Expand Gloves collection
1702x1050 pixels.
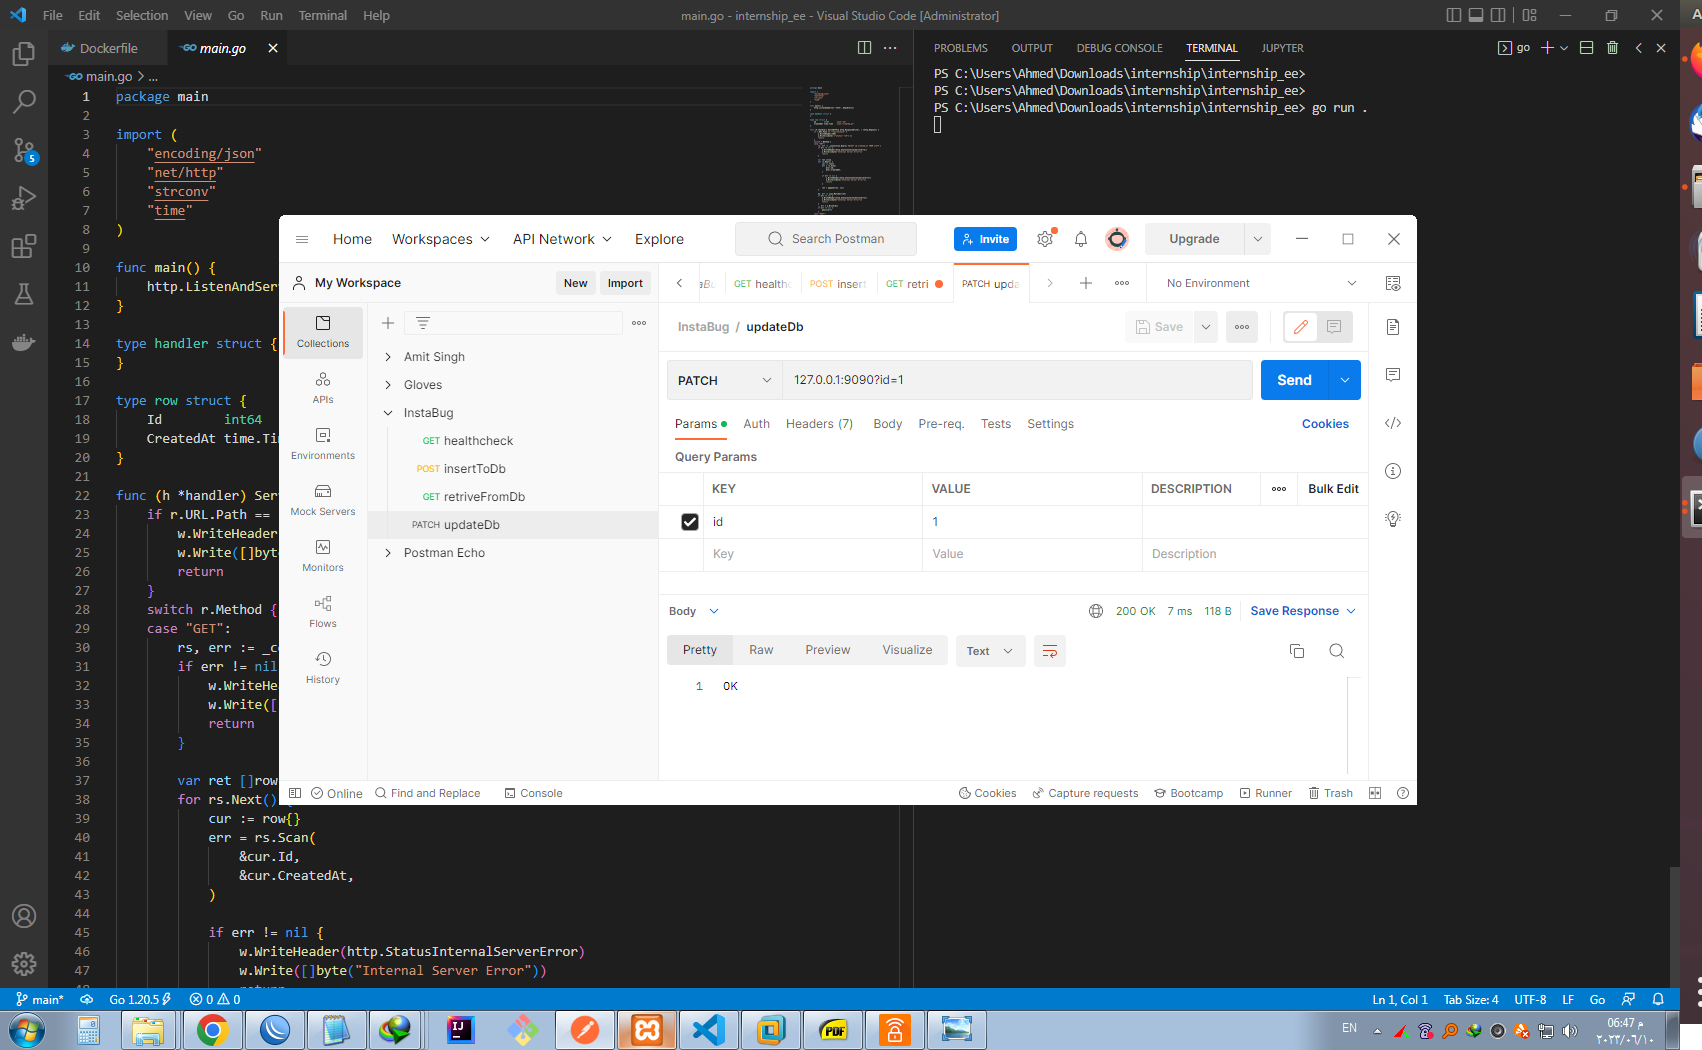click(388, 385)
